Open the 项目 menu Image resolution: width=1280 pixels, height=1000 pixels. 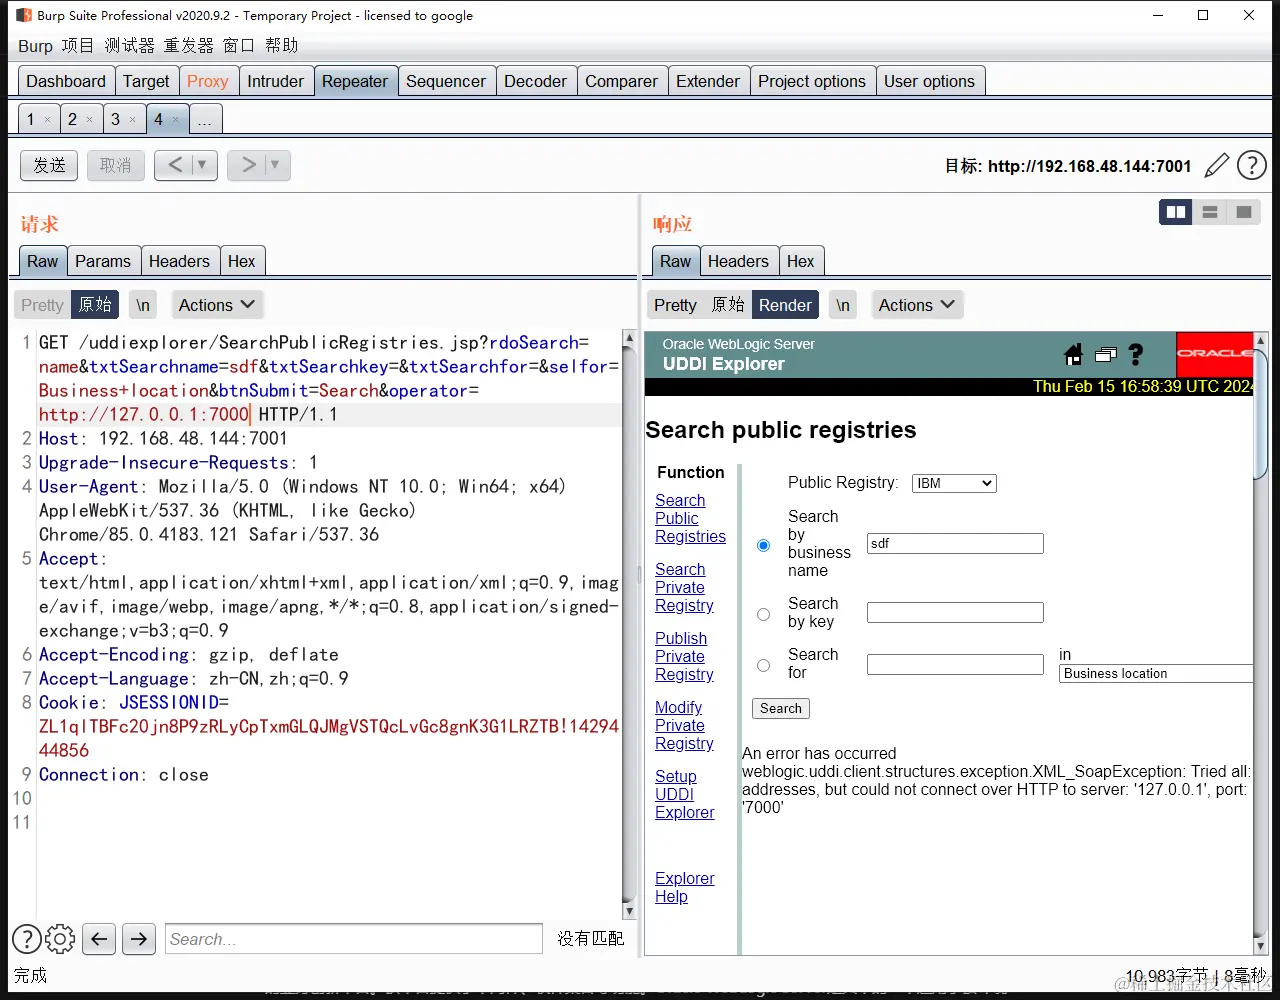(x=78, y=46)
